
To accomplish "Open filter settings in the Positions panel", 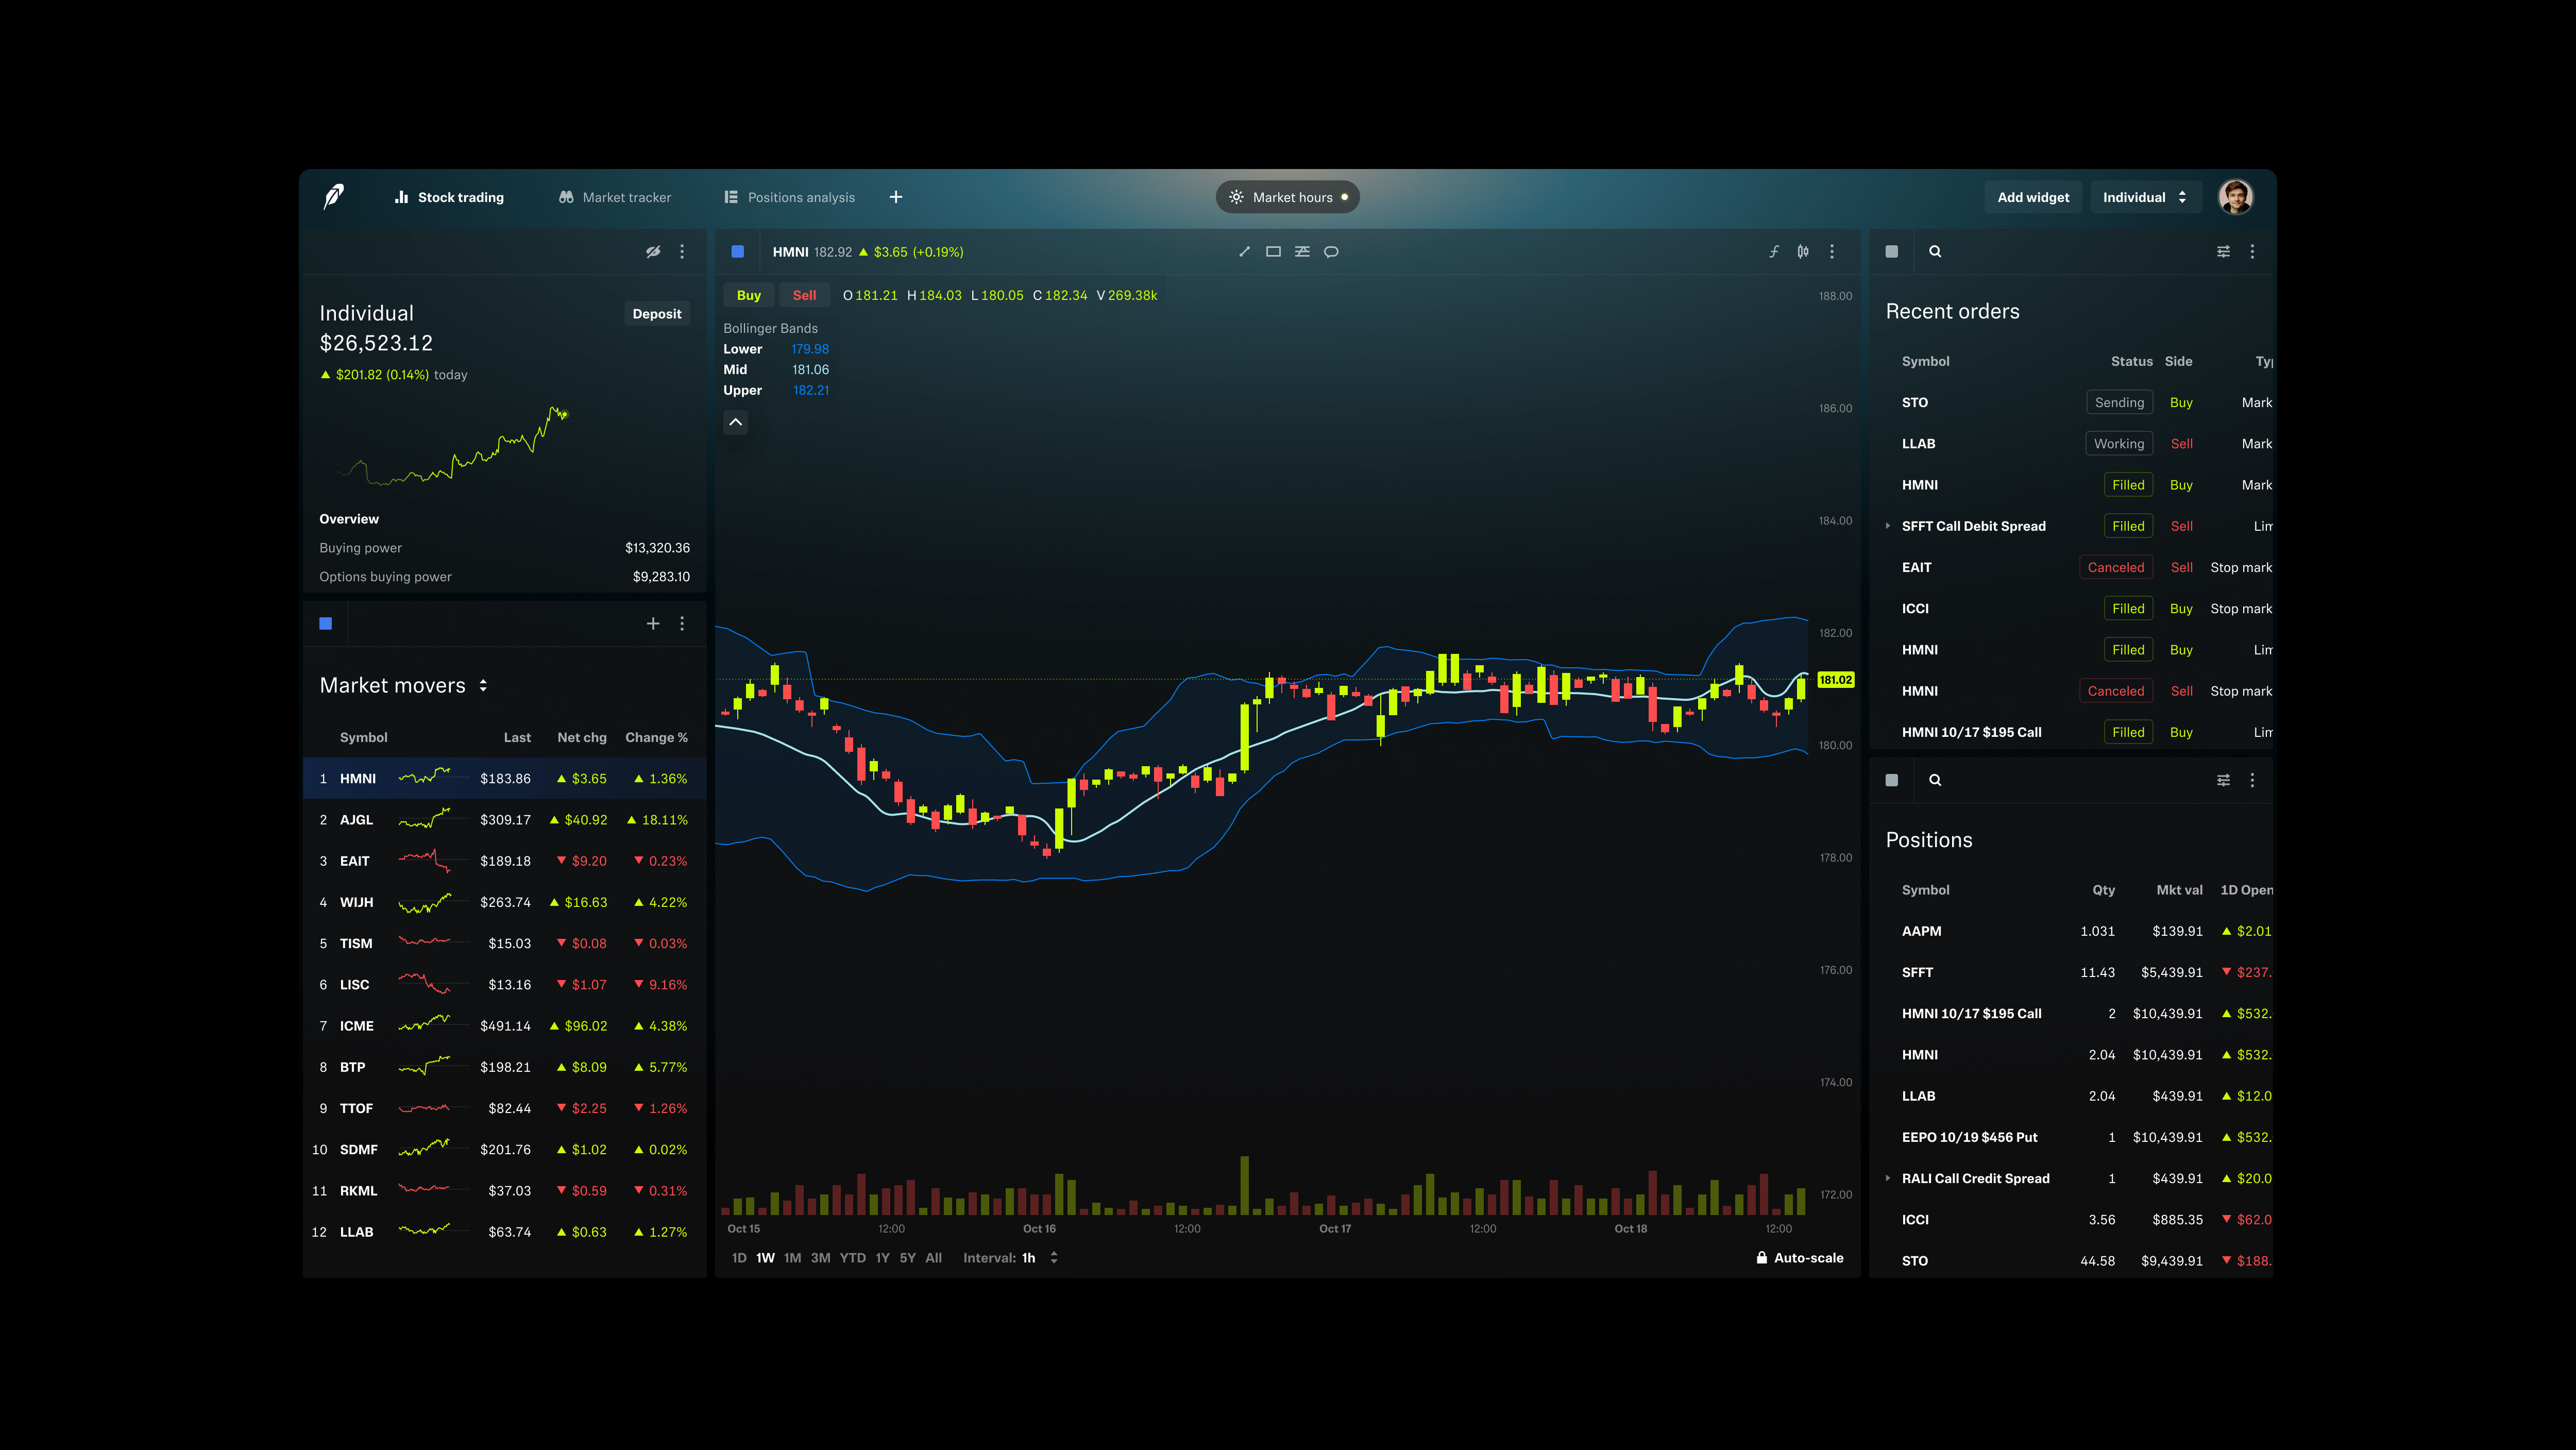I will (2223, 780).
